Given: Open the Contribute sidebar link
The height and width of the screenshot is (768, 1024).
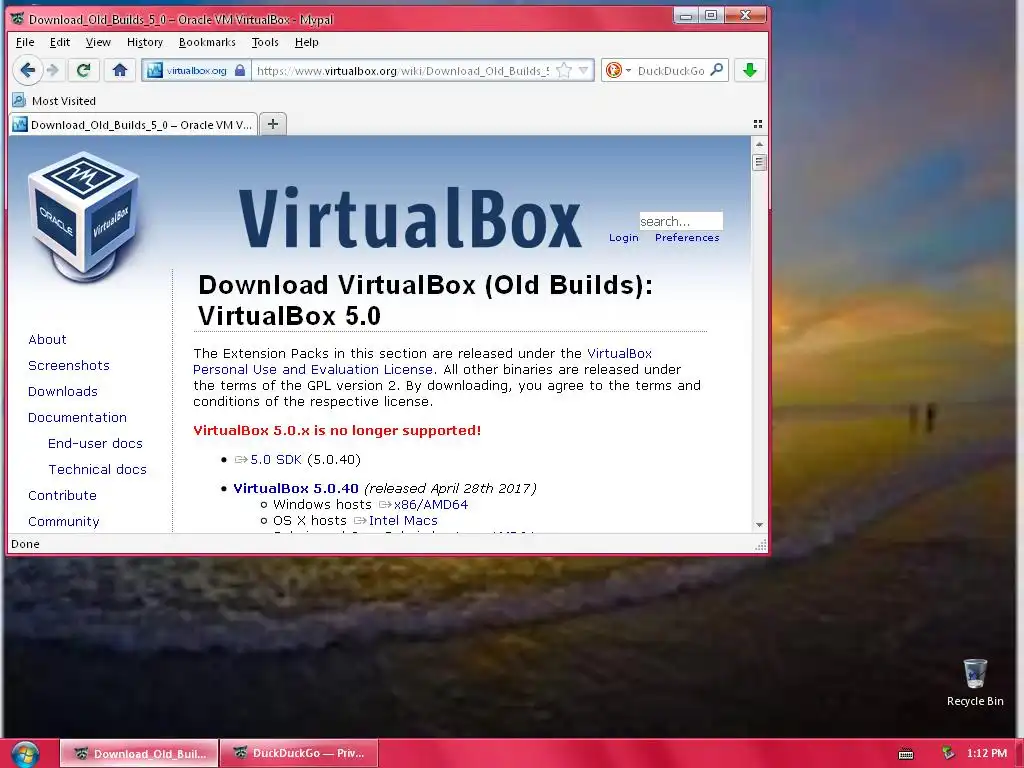Looking at the screenshot, I should click(62, 496).
